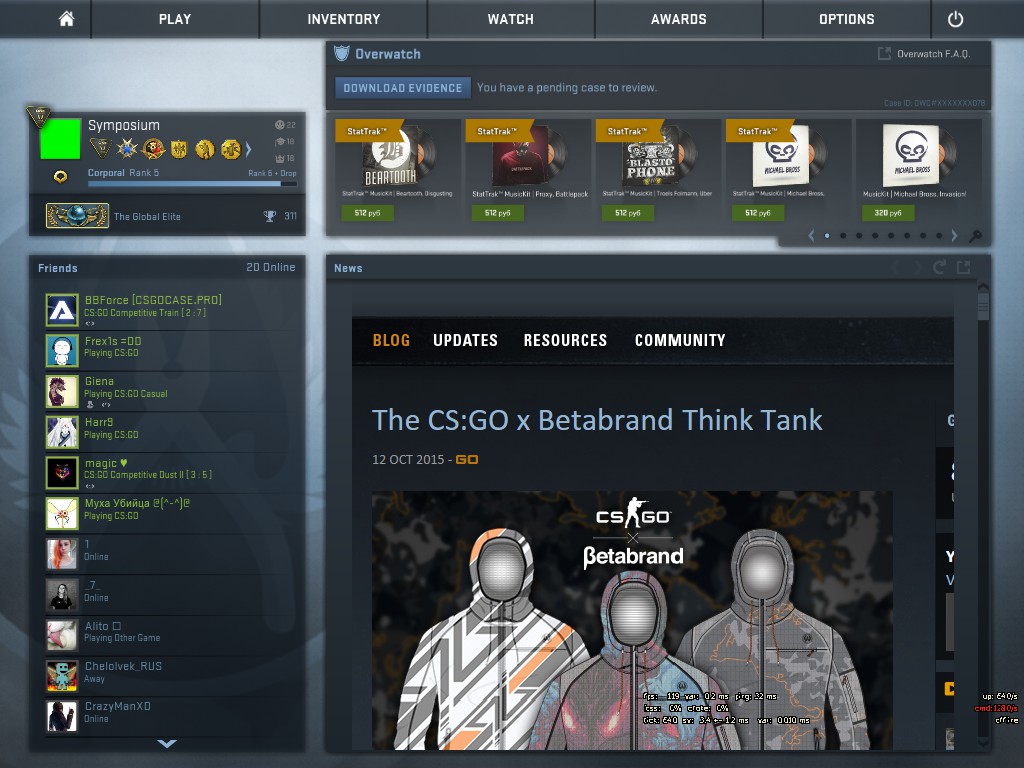
Task: Open Chelolvek_RUS friend avatar
Action: 62,675
